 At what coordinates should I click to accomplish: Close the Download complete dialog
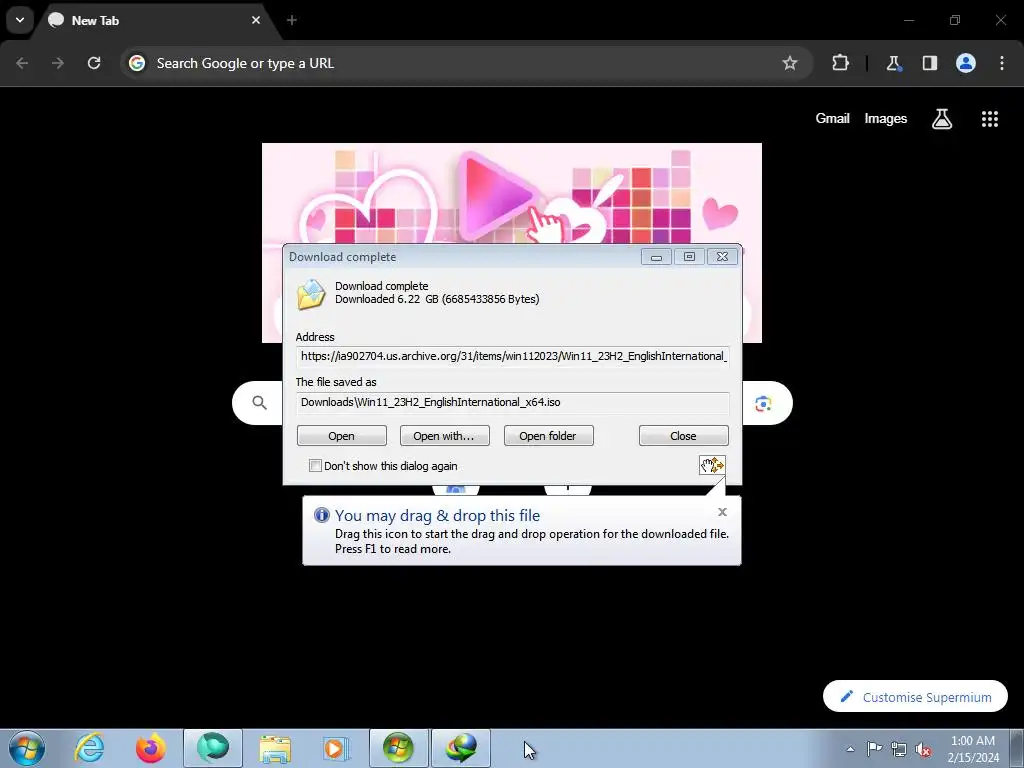[x=683, y=436]
